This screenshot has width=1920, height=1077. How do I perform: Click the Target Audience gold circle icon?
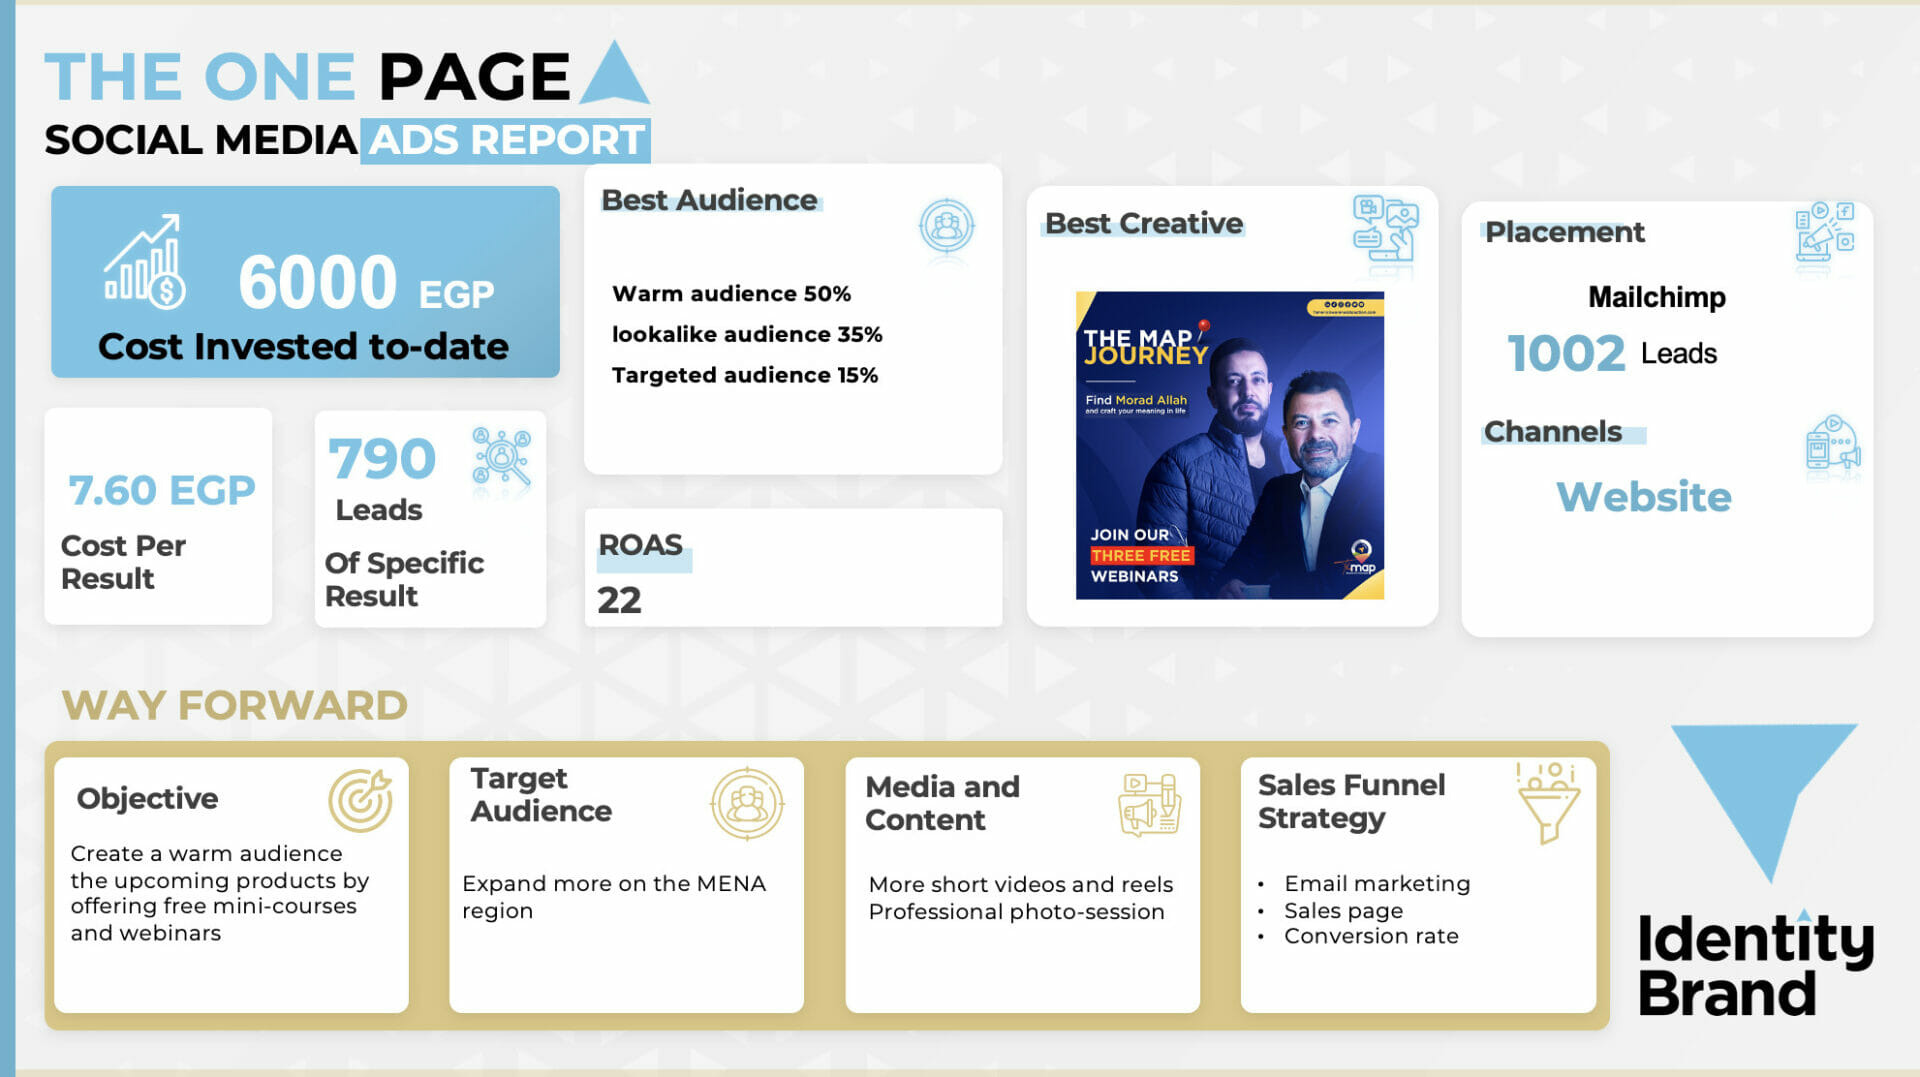click(x=746, y=803)
